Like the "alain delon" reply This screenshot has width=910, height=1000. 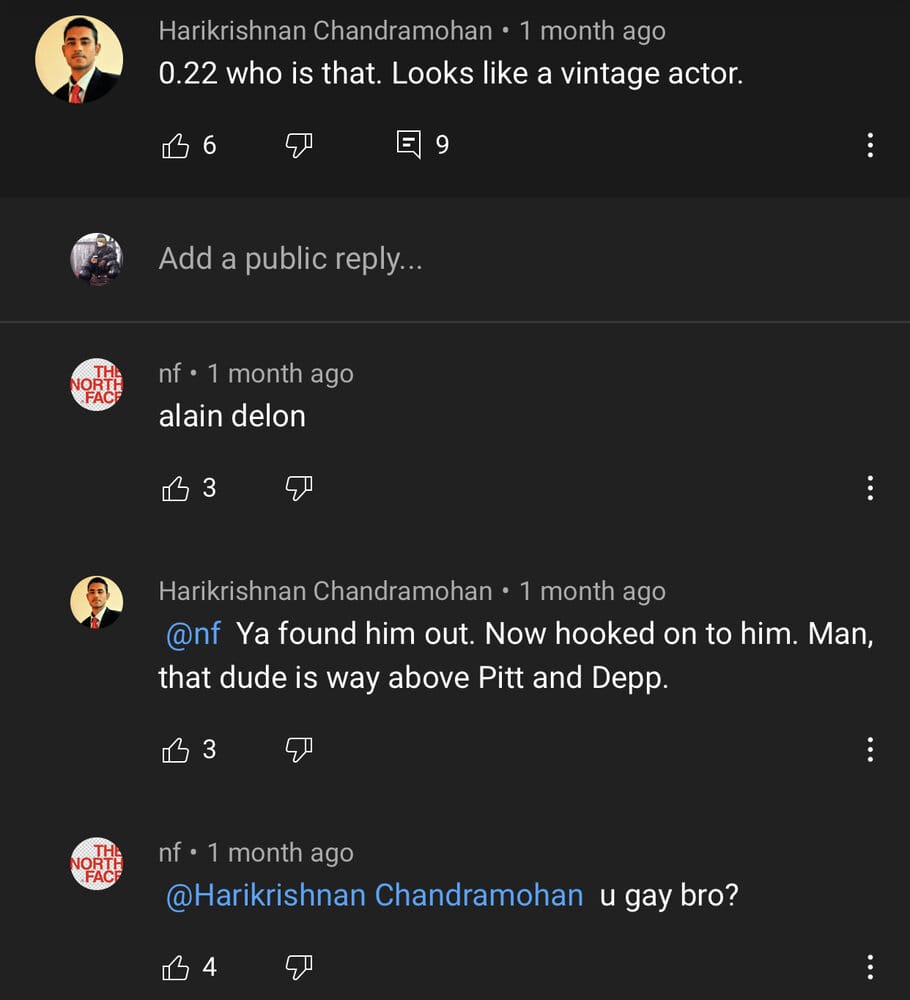pyautogui.click(x=176, y=488)
